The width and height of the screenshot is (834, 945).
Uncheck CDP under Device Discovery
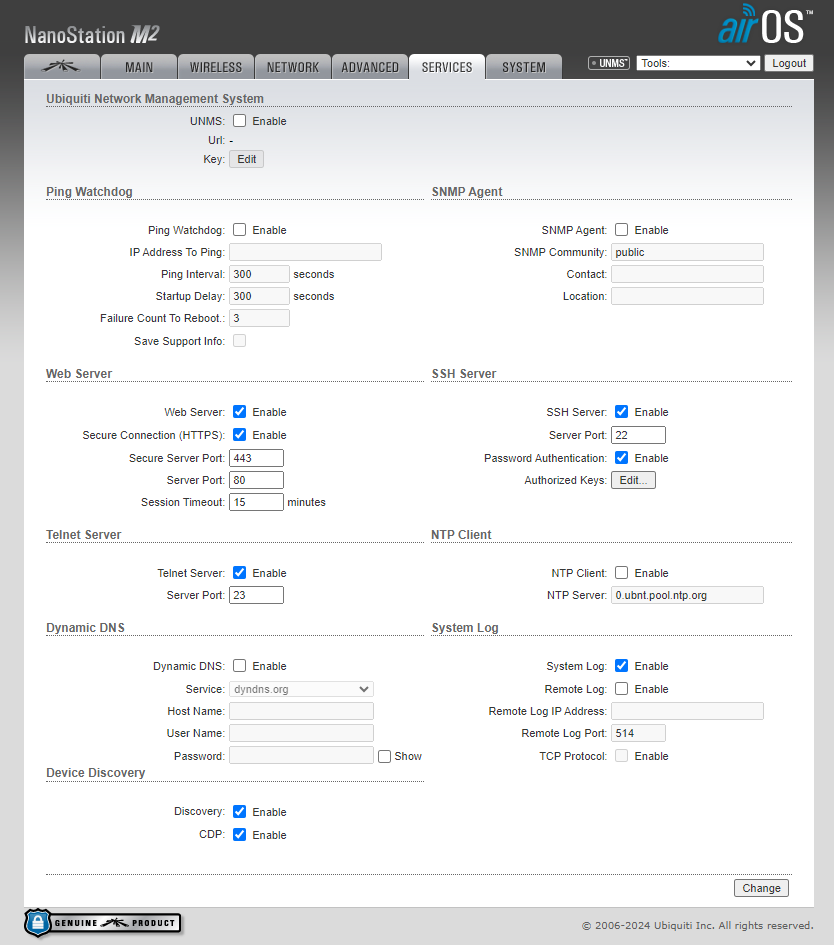tap(240, 835)
